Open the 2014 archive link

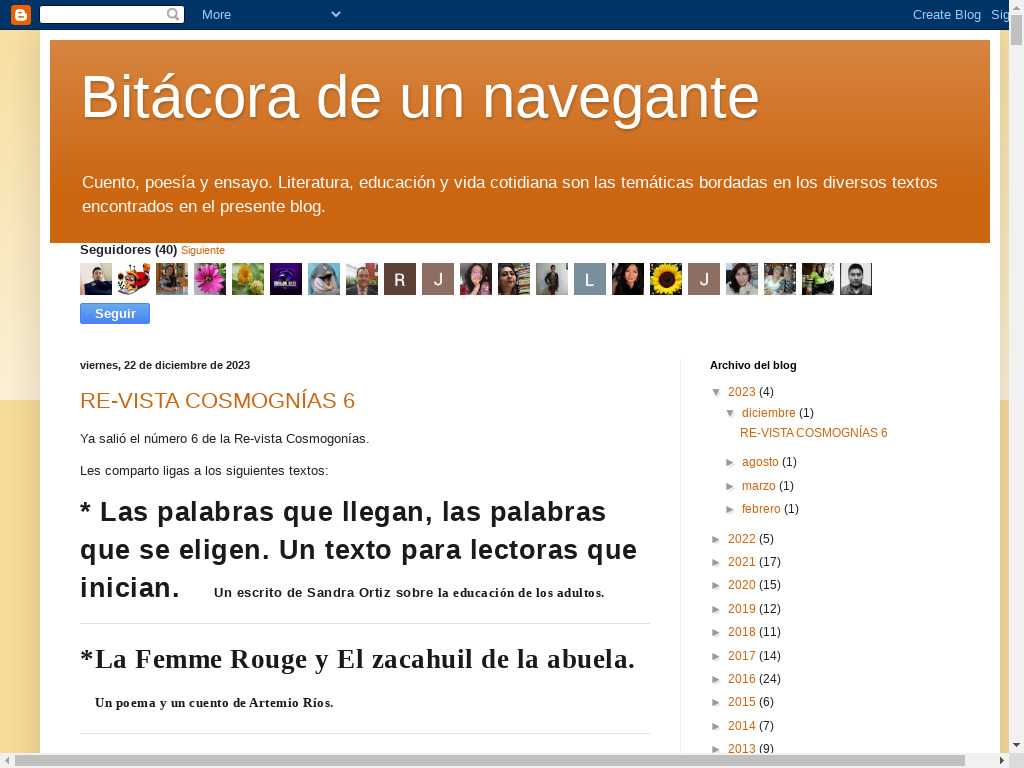click(741, 726)
